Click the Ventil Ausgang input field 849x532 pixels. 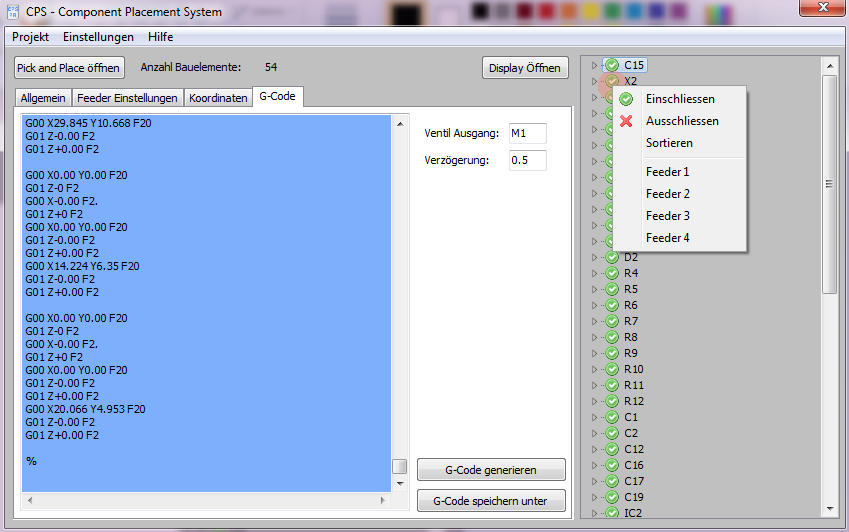[x=527, y=133]
